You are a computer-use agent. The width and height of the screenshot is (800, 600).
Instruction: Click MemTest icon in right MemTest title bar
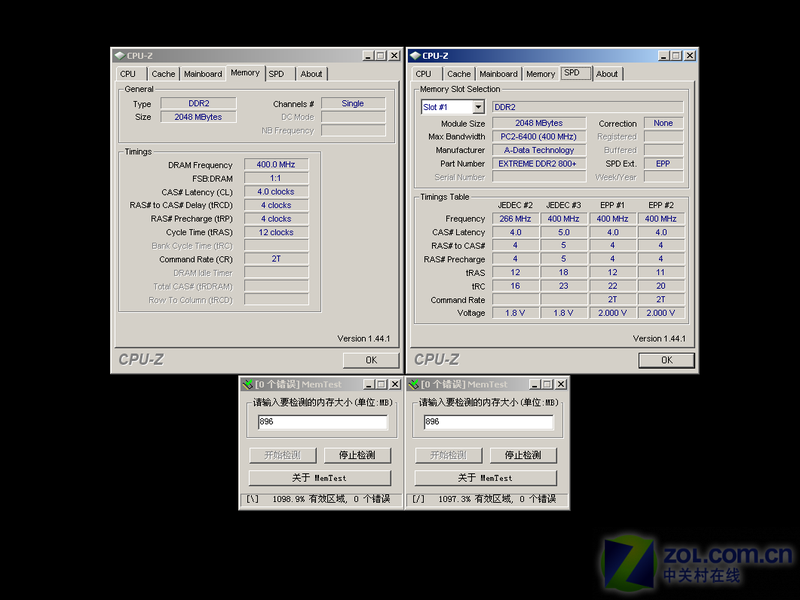click(x=414, y=384)
